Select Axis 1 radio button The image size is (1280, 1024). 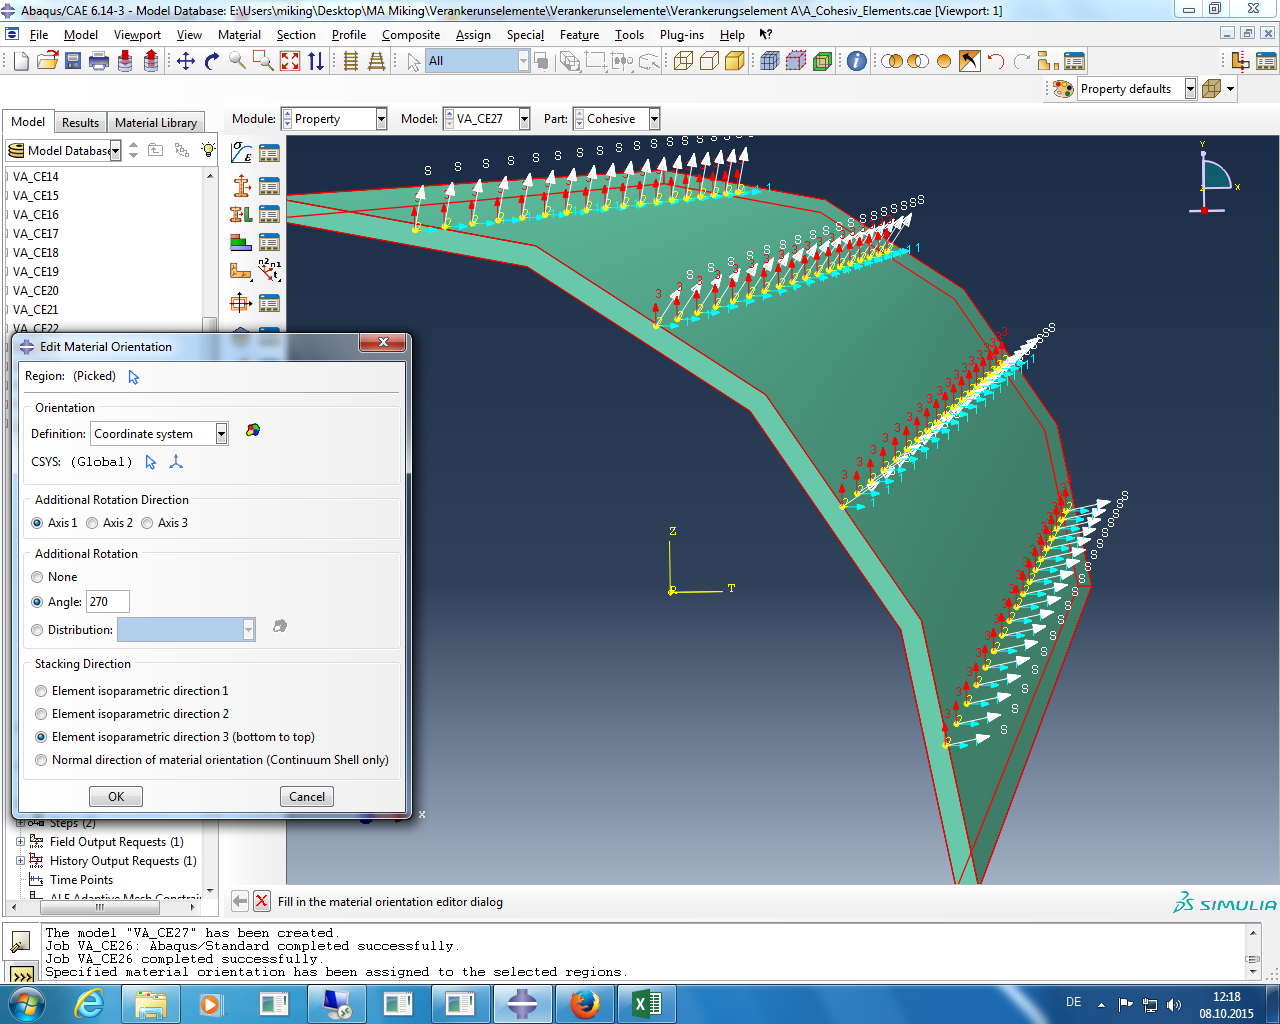point(37,523)
